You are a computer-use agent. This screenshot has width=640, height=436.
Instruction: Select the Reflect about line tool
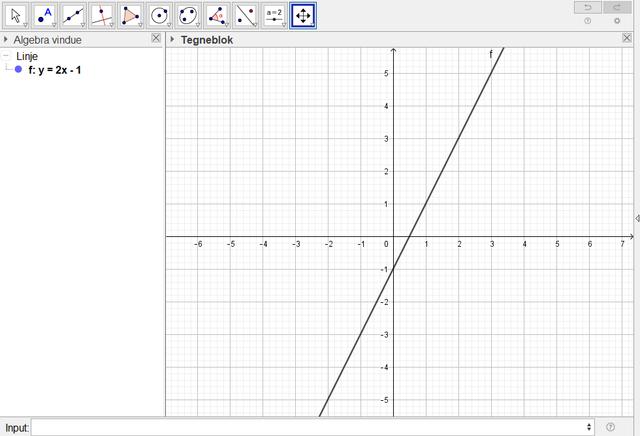[246, 16]
